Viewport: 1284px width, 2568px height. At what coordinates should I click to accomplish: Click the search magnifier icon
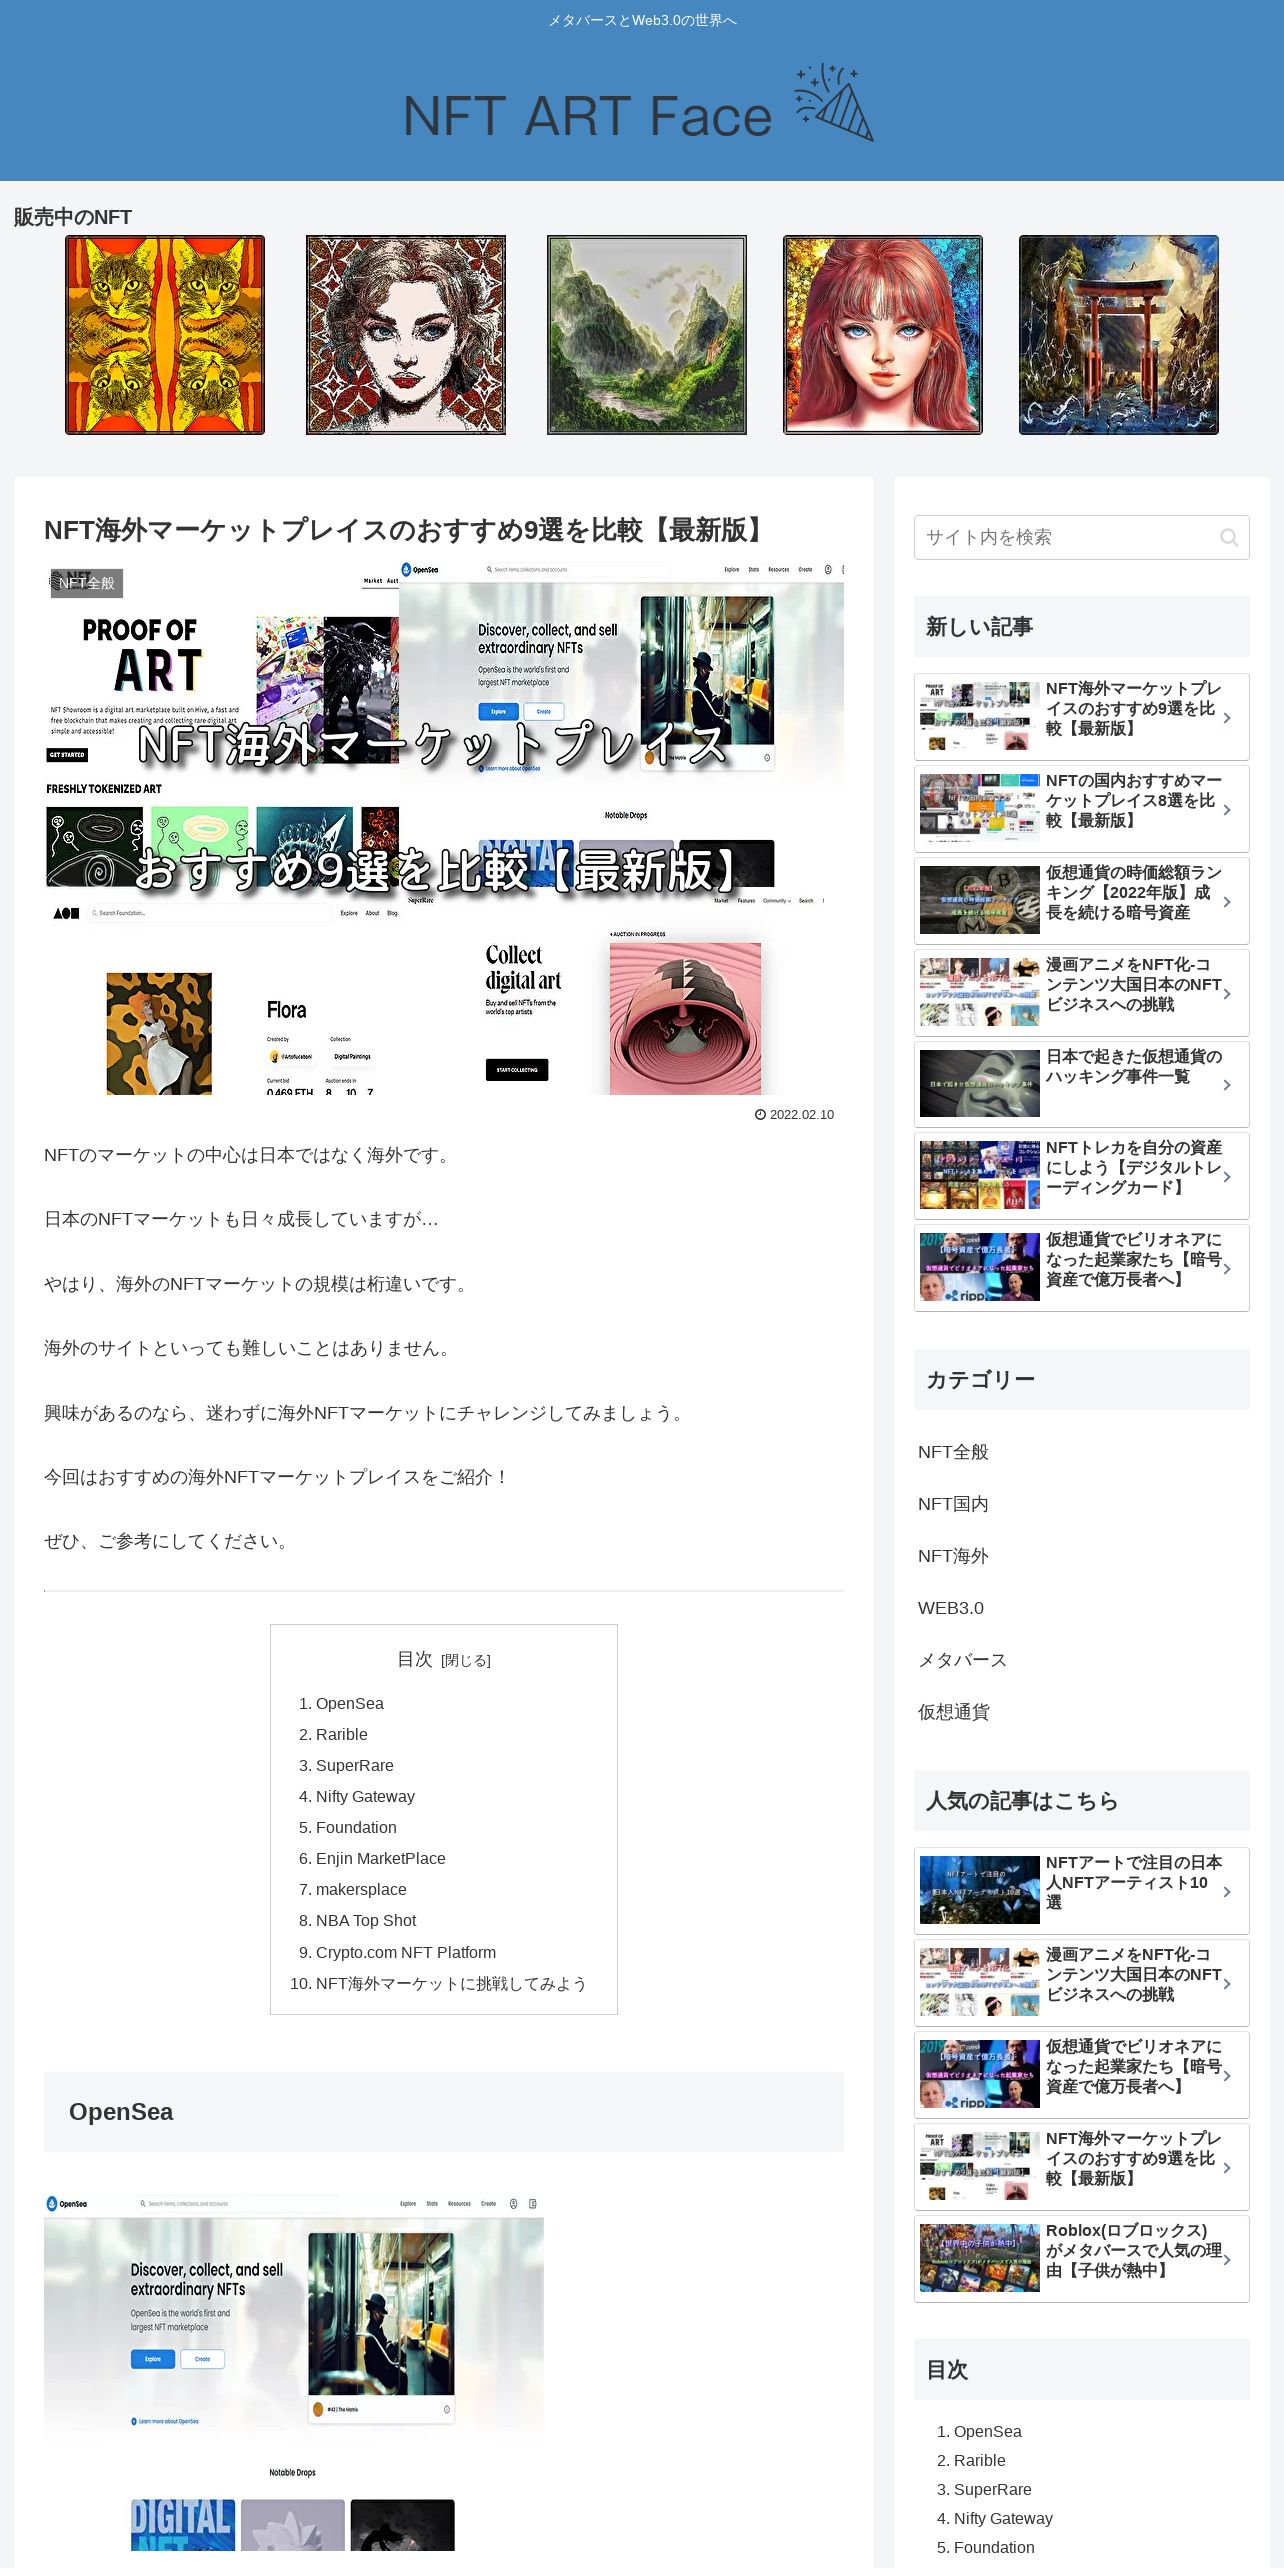1229,538
